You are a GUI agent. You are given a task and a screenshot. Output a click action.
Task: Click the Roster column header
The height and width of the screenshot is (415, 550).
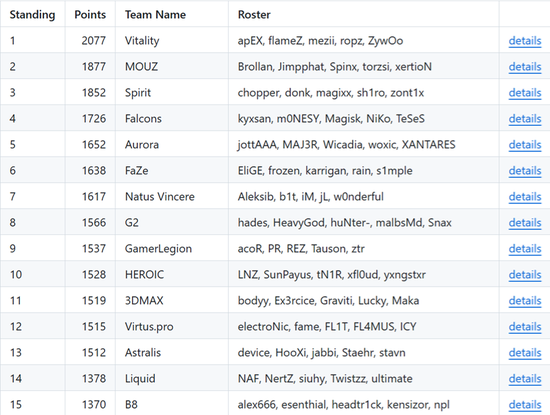pos(254,14)
